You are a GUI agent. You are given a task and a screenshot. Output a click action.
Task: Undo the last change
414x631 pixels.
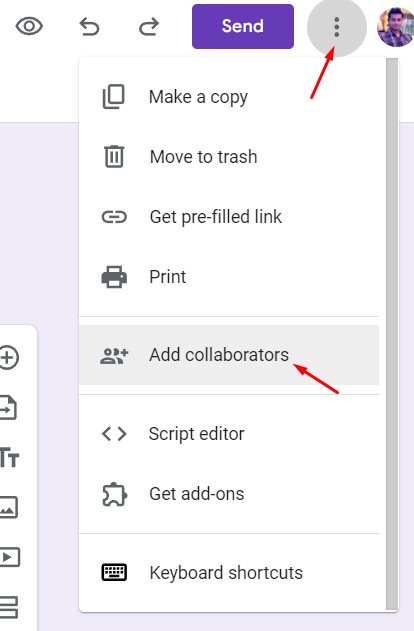(x=89, y=27)
